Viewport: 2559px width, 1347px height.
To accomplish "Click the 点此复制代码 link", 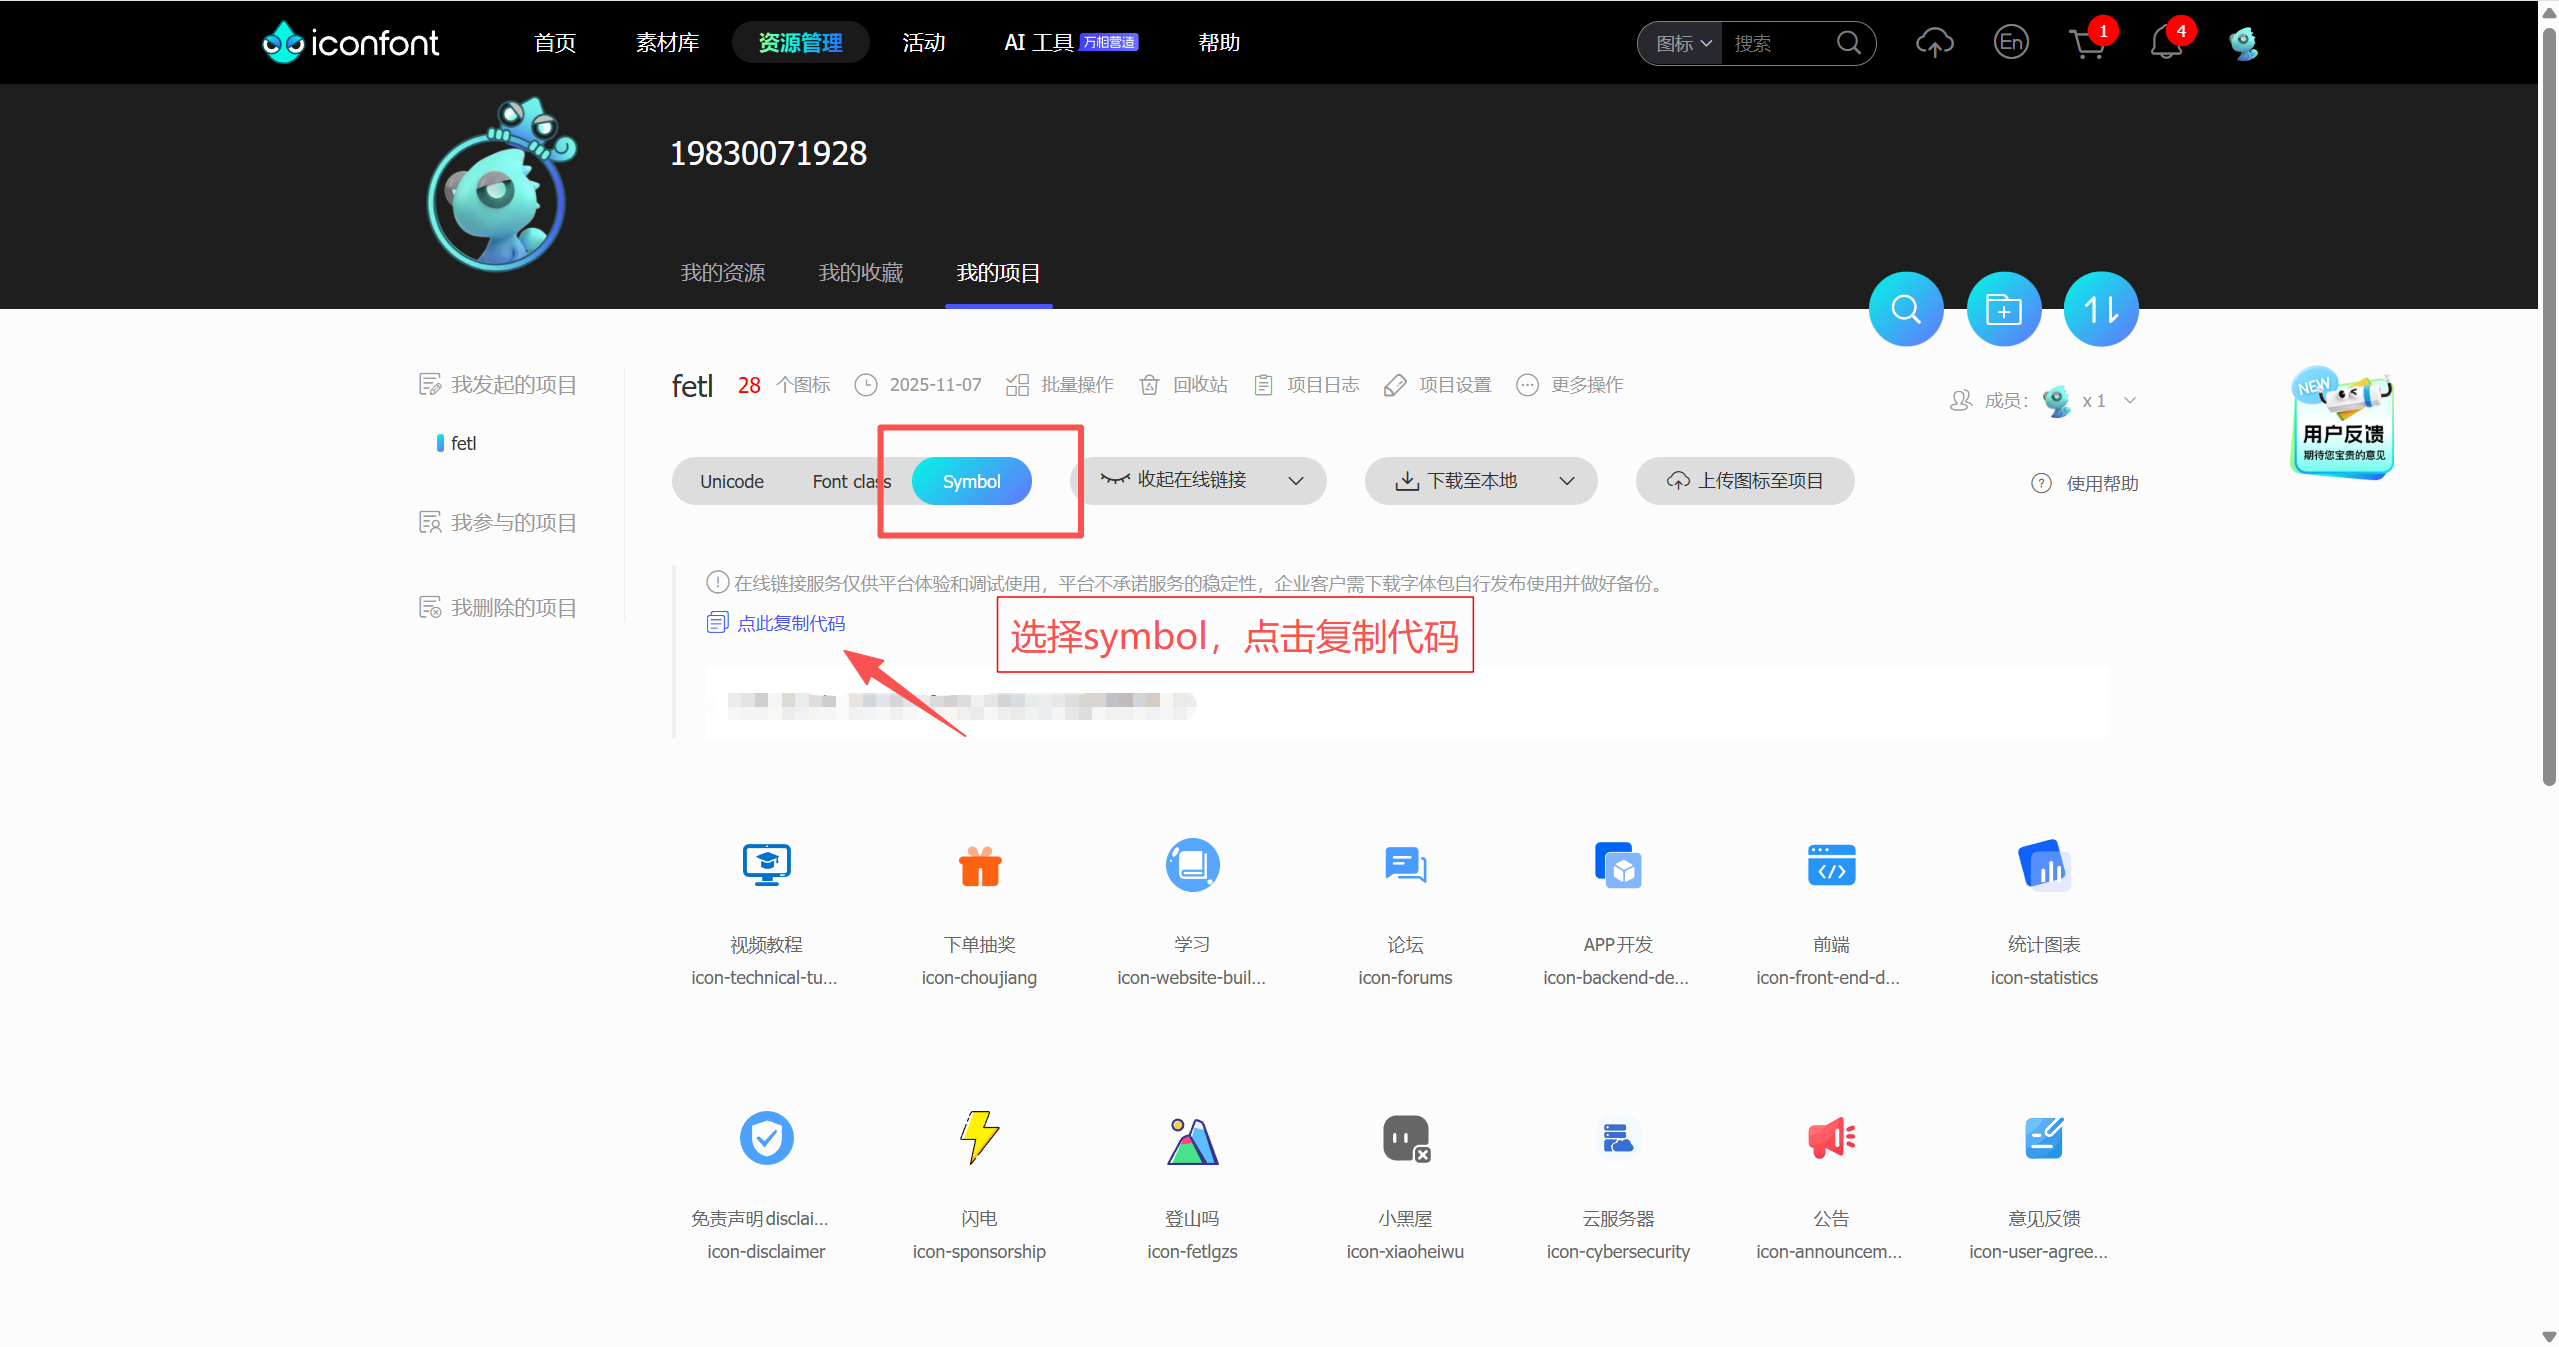I will coord(791,622).
